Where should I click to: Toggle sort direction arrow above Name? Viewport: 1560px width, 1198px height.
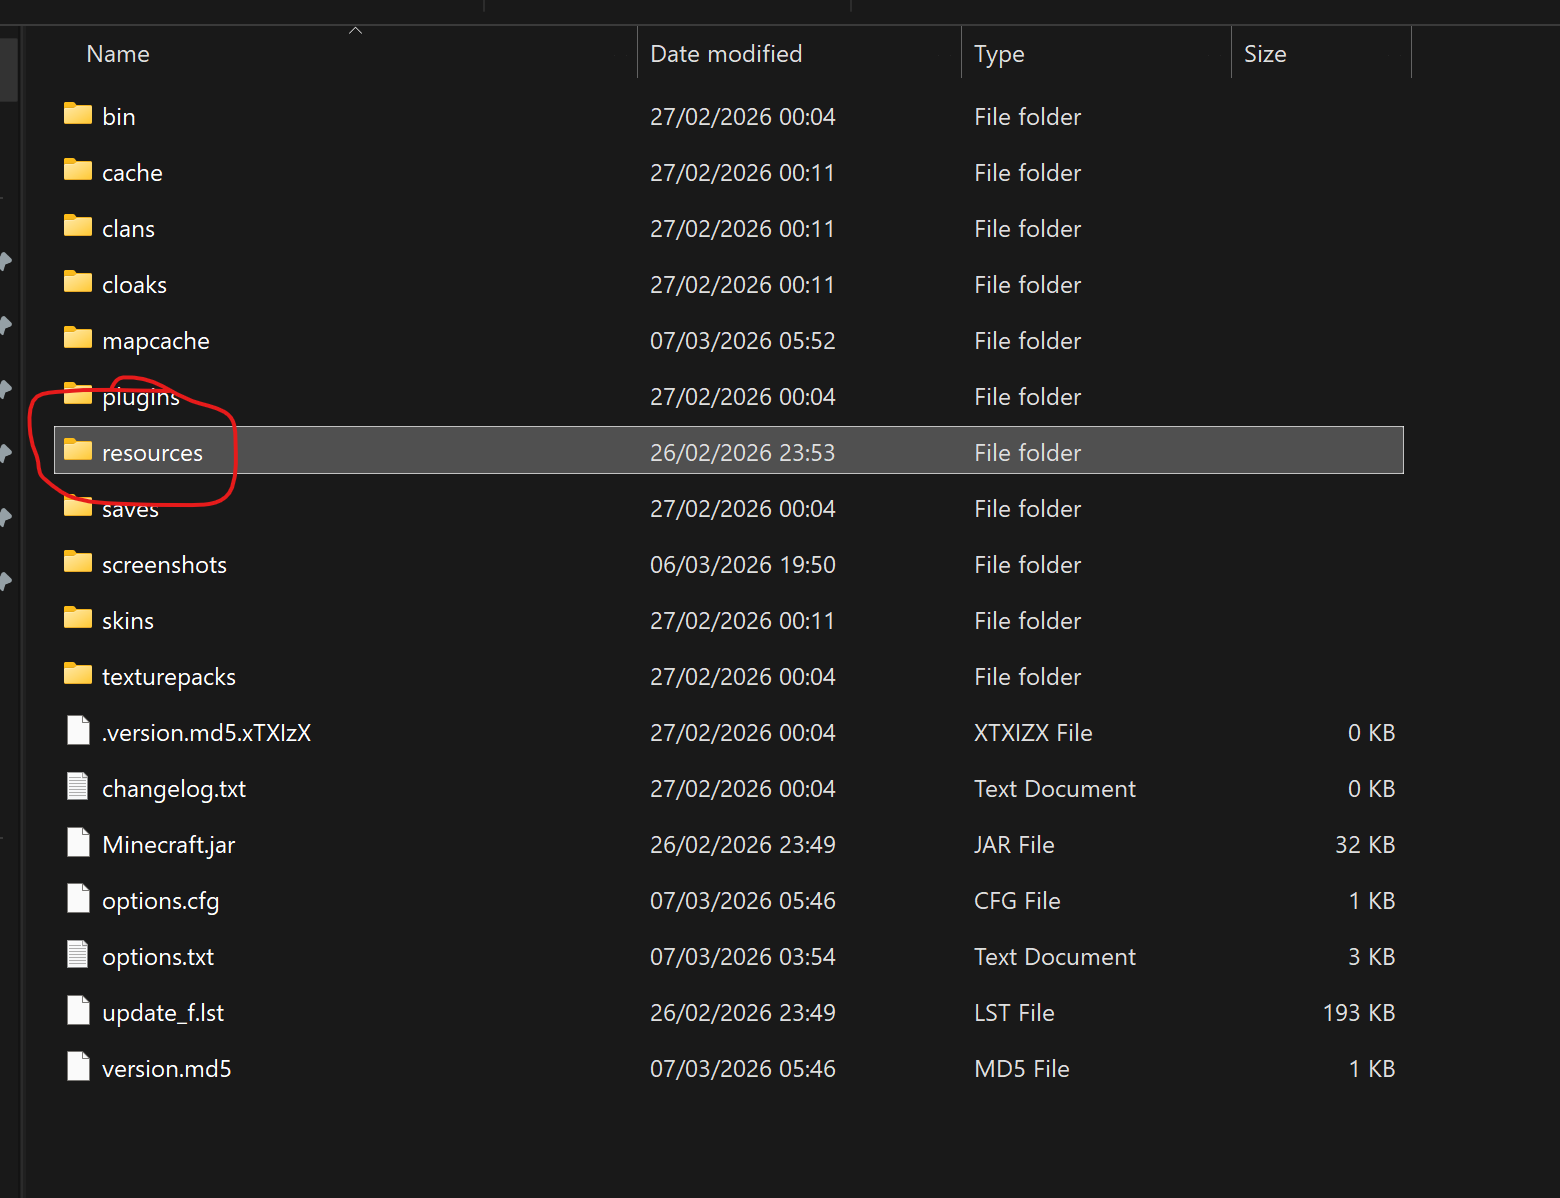[355, 31]
